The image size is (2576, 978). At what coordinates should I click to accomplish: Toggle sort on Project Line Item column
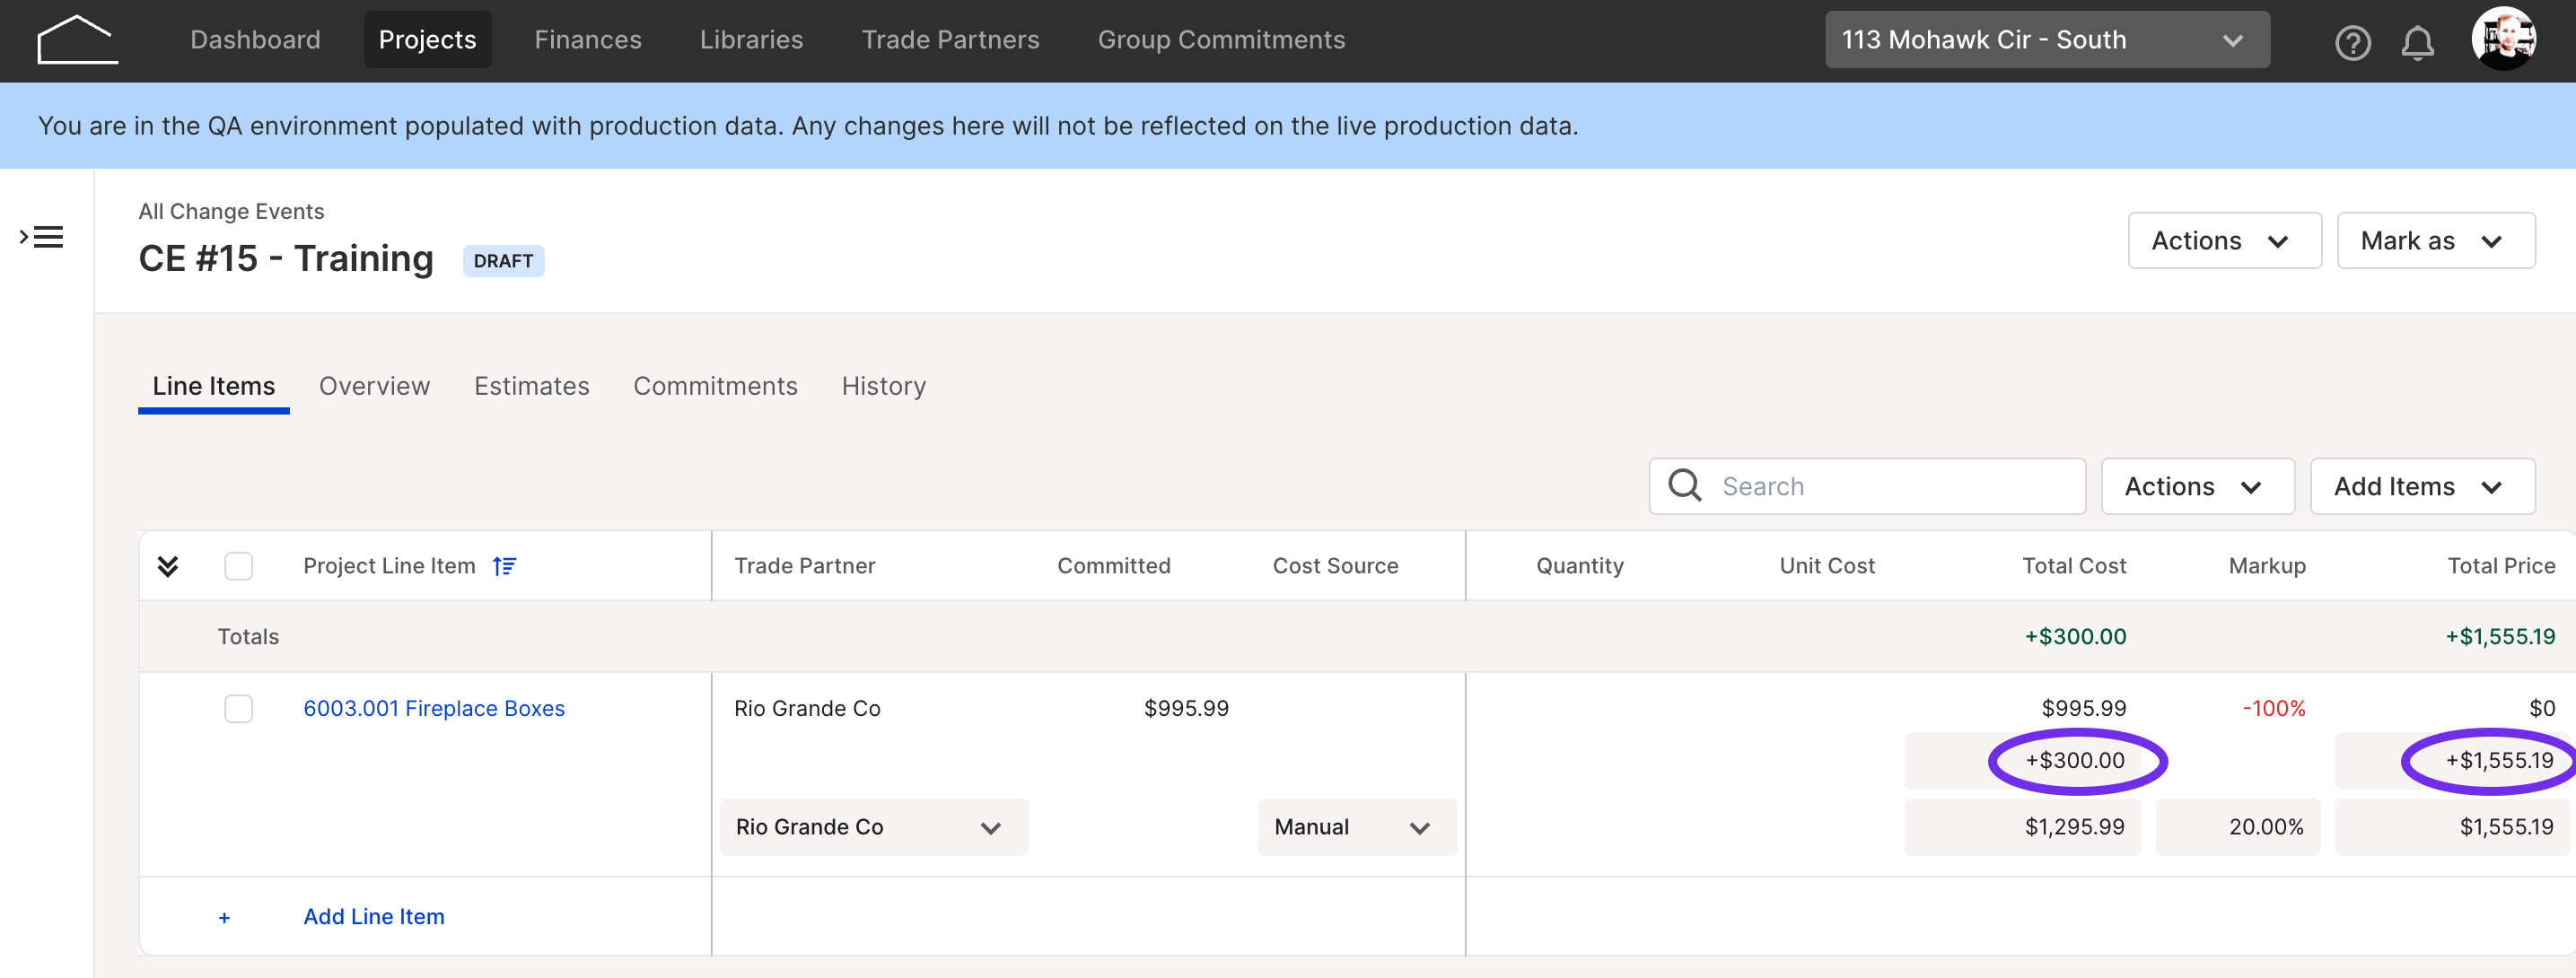pyautogui.click(x=504, y=566)
